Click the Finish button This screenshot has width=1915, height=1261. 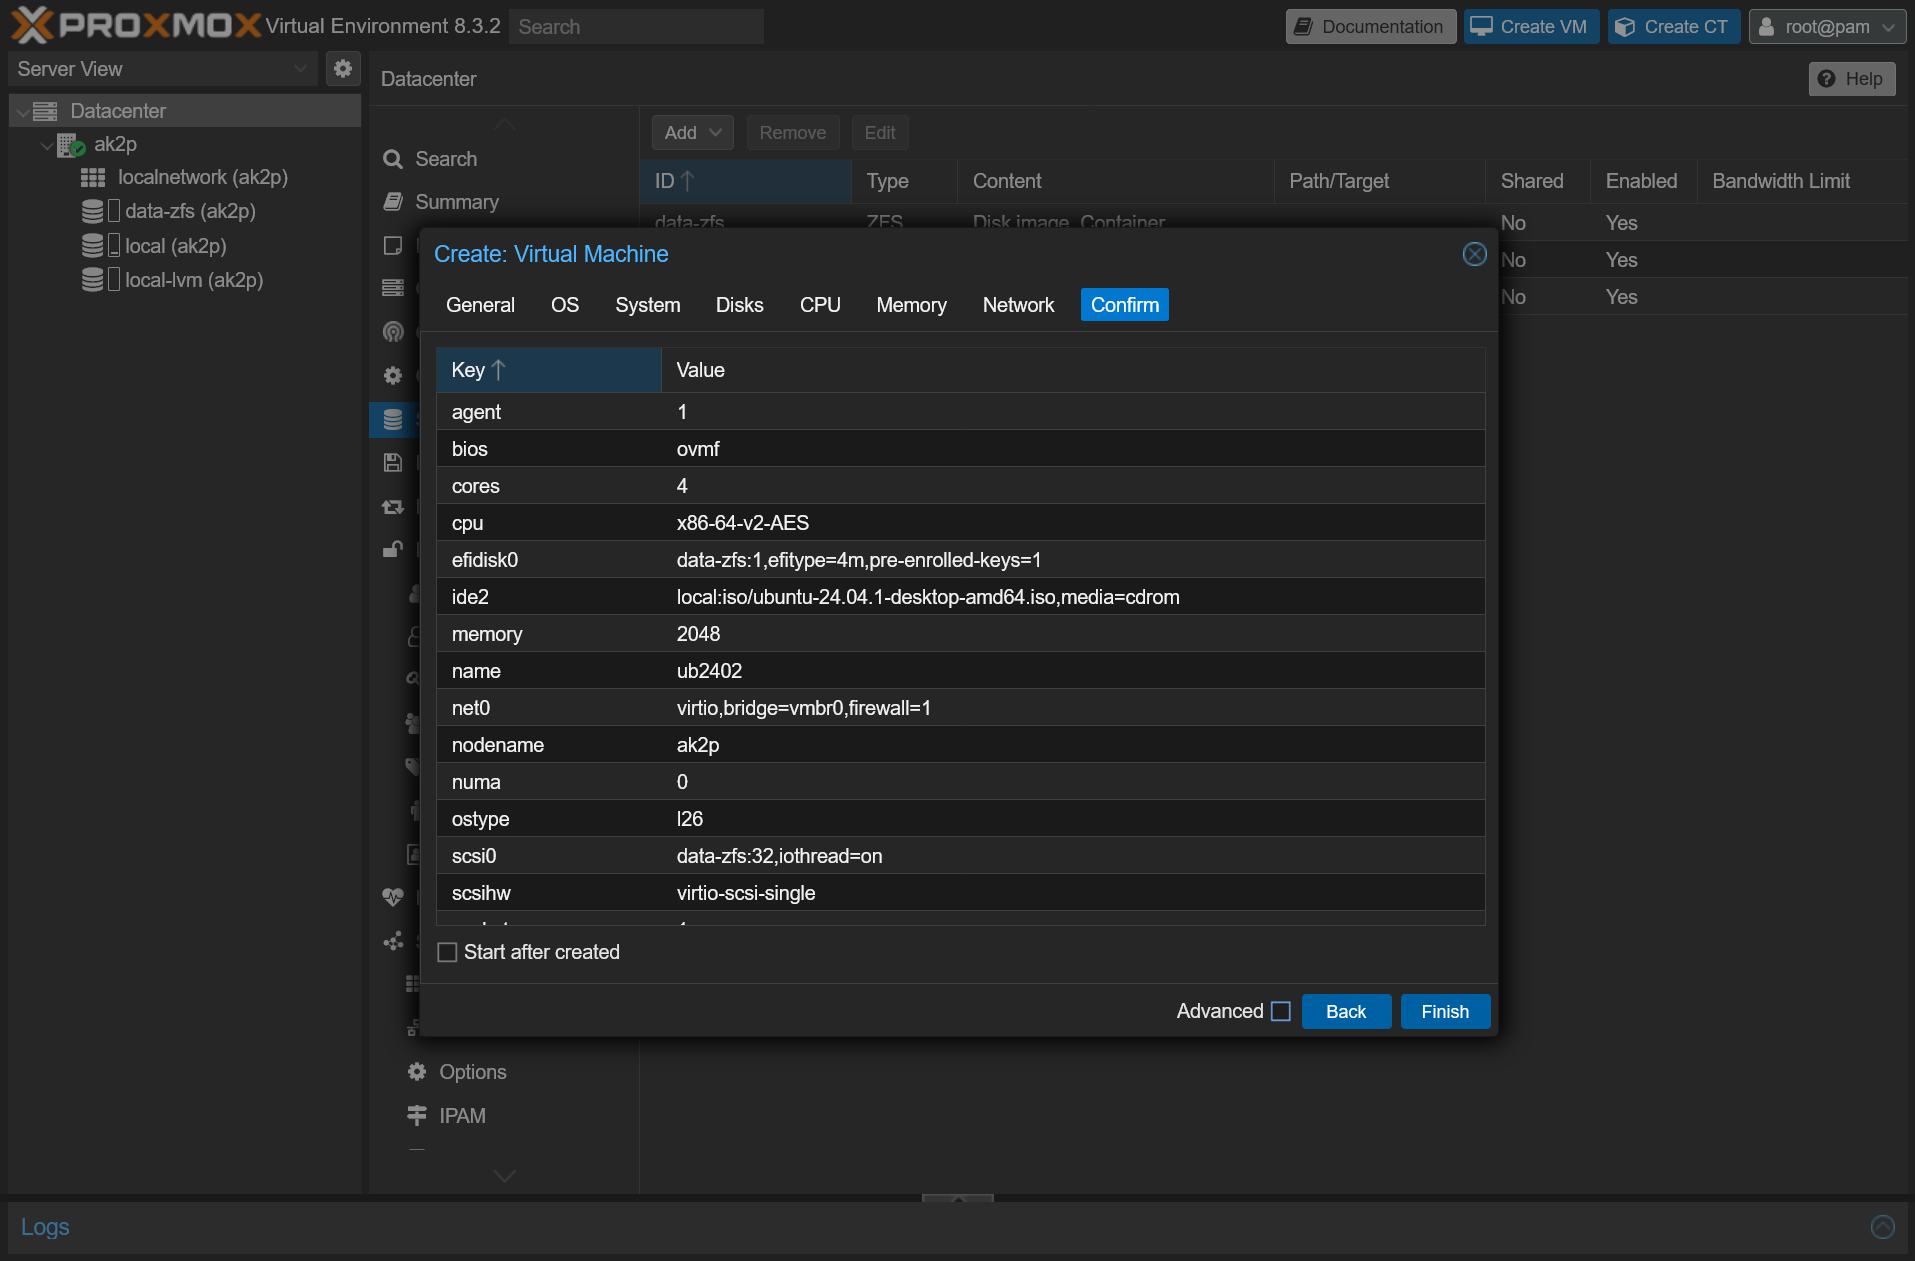point(1445,1011)
